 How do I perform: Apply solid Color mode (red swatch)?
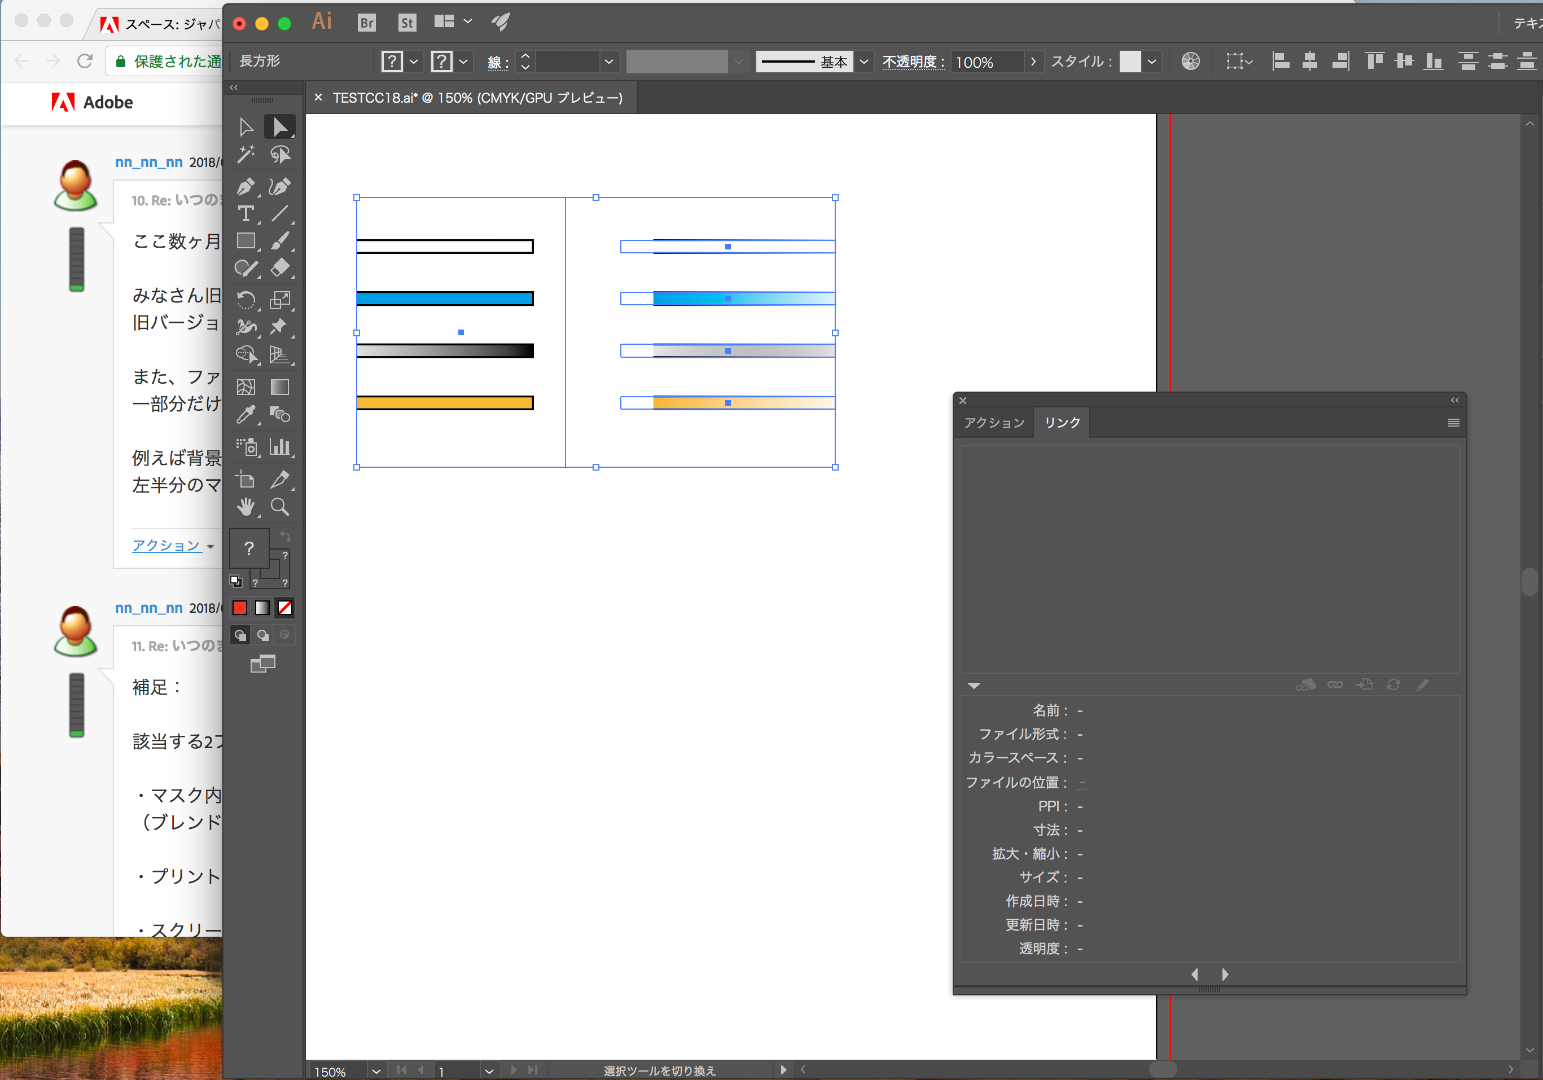240,608
